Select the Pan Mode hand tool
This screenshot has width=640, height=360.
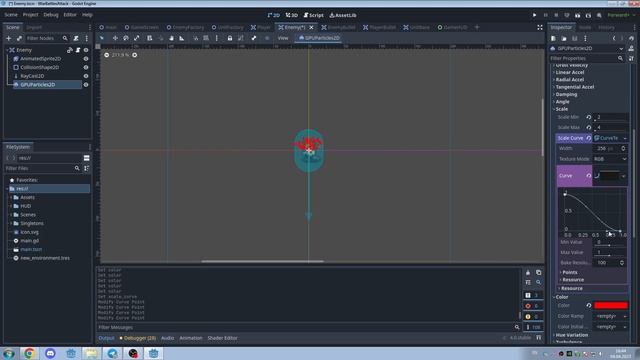(x=171, y=38)
